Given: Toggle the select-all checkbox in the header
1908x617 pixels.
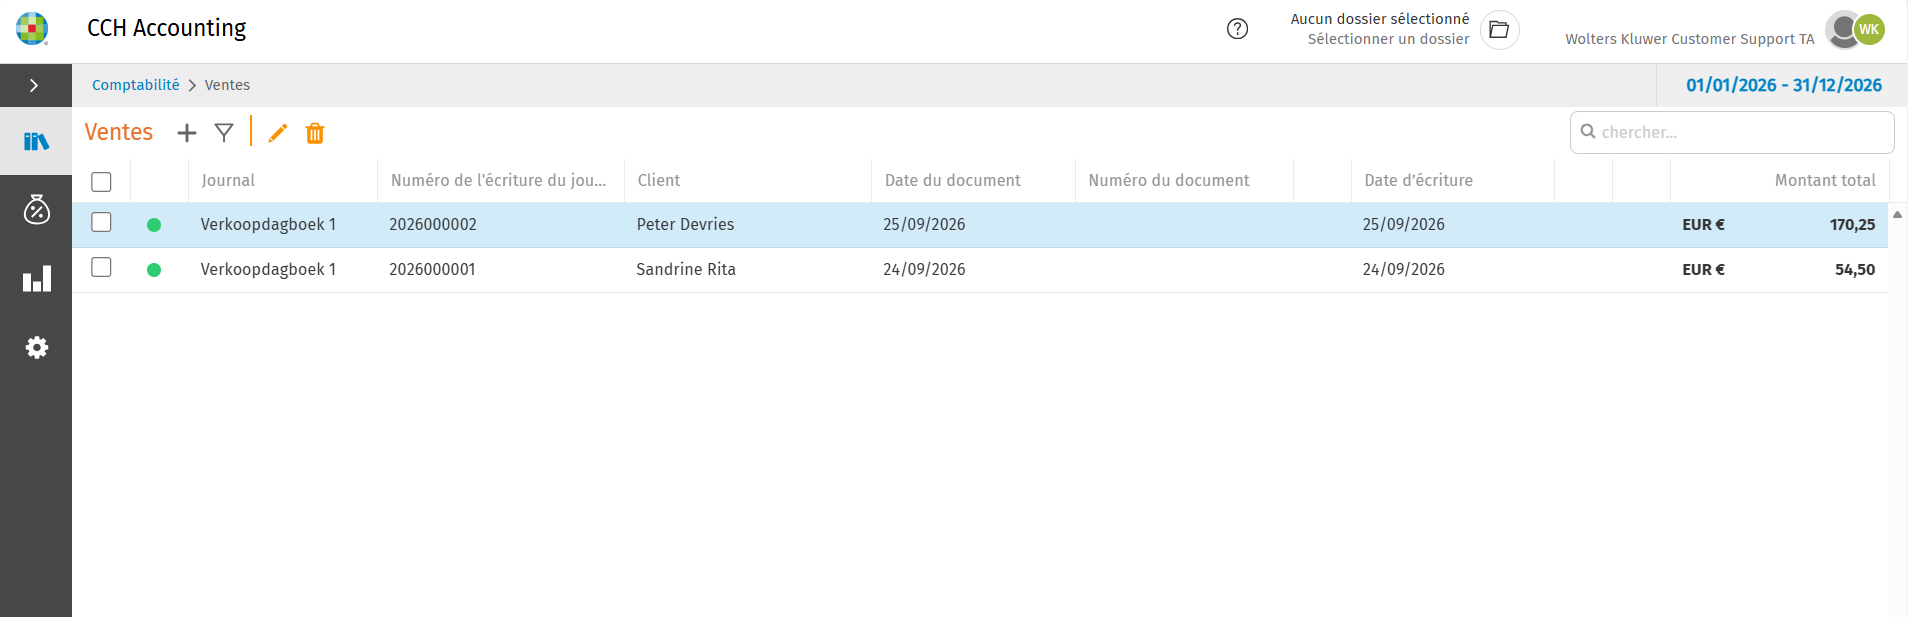Looking at the screenshot, I should 101,181.
